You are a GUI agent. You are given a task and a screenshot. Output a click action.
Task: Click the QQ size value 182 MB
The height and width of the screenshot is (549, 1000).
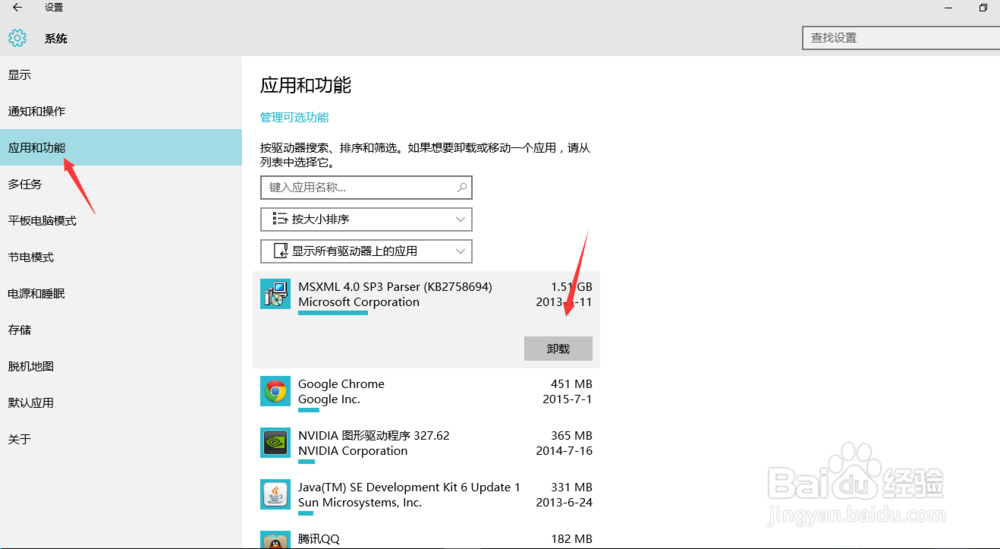(x=571, y=539)
